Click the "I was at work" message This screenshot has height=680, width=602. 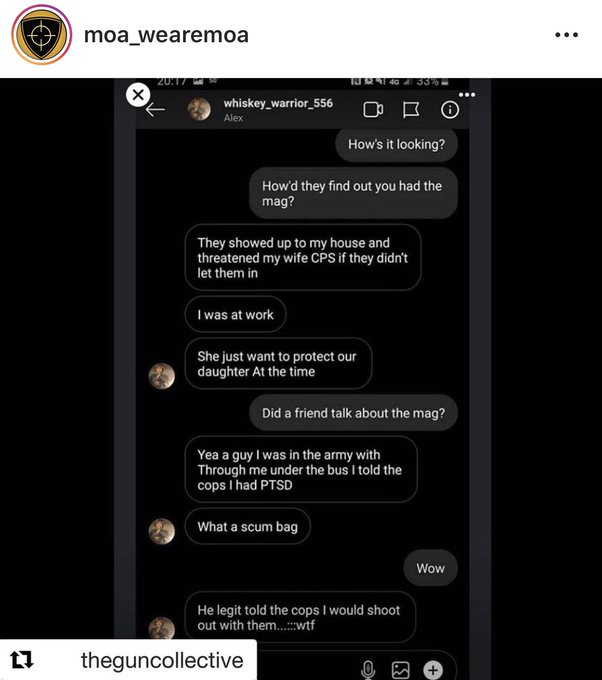[x=236, y=314]
